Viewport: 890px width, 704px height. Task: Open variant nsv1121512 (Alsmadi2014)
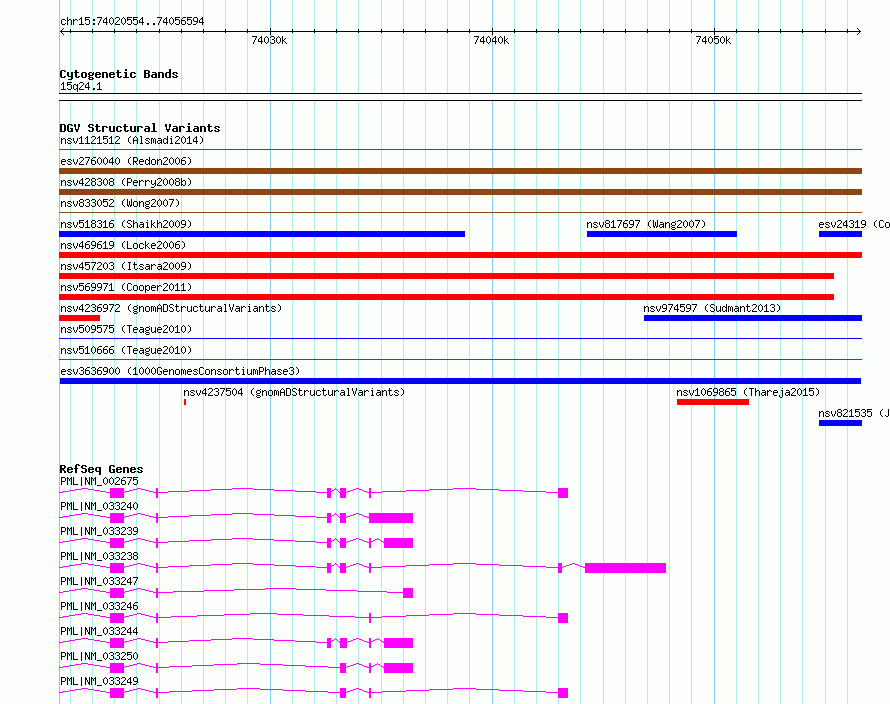[x=132, y=140]
